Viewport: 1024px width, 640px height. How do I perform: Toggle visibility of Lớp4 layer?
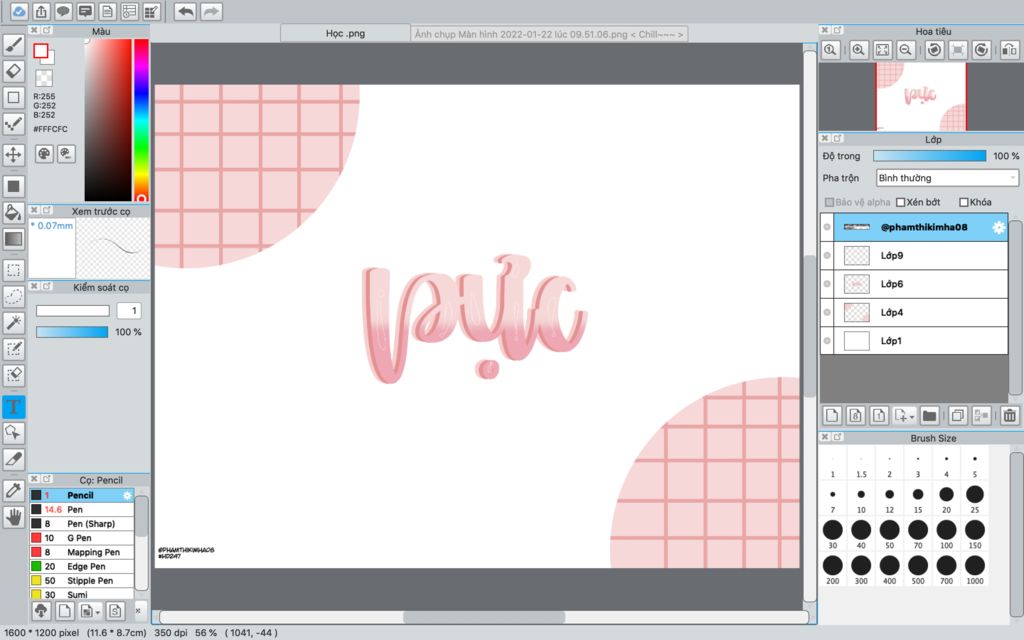tap(827, 312)
